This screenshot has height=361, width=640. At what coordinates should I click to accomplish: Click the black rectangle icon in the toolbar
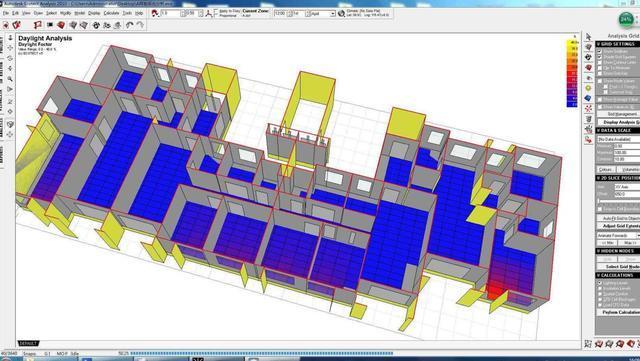coord(50,25)
